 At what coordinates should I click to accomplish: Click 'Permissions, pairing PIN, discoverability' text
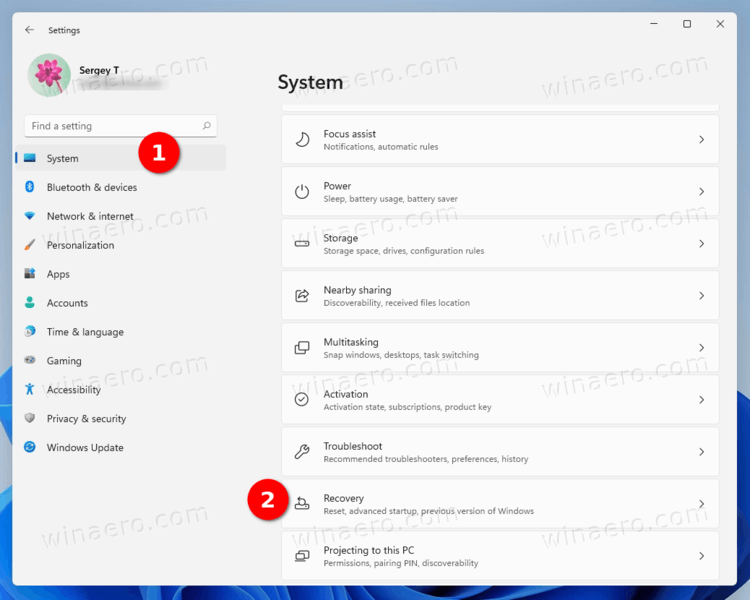tap(401, 563)
